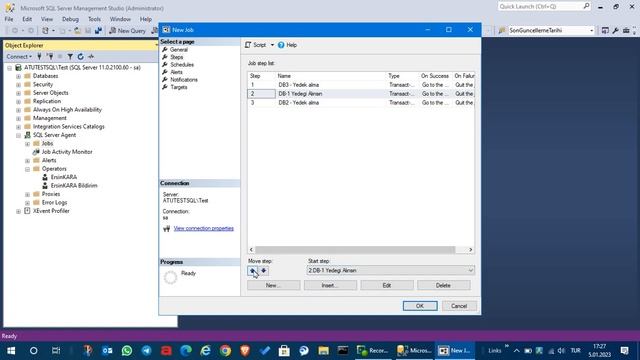Open the General page

point(179,49)
